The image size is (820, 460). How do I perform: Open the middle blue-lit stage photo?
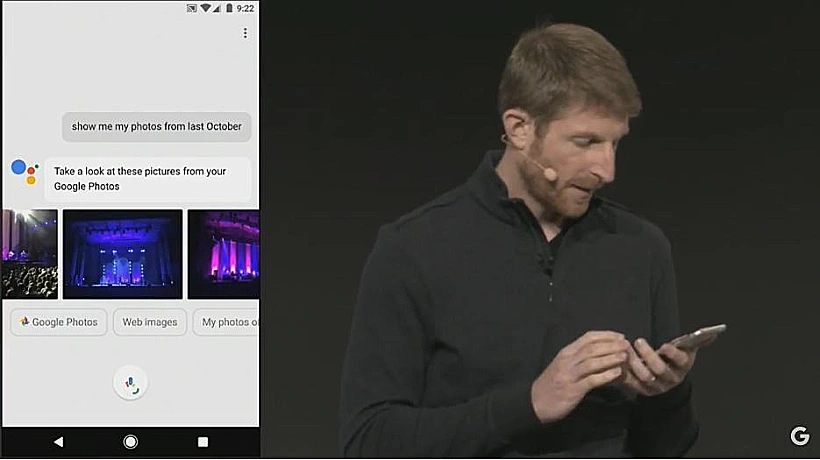[122, 254]
